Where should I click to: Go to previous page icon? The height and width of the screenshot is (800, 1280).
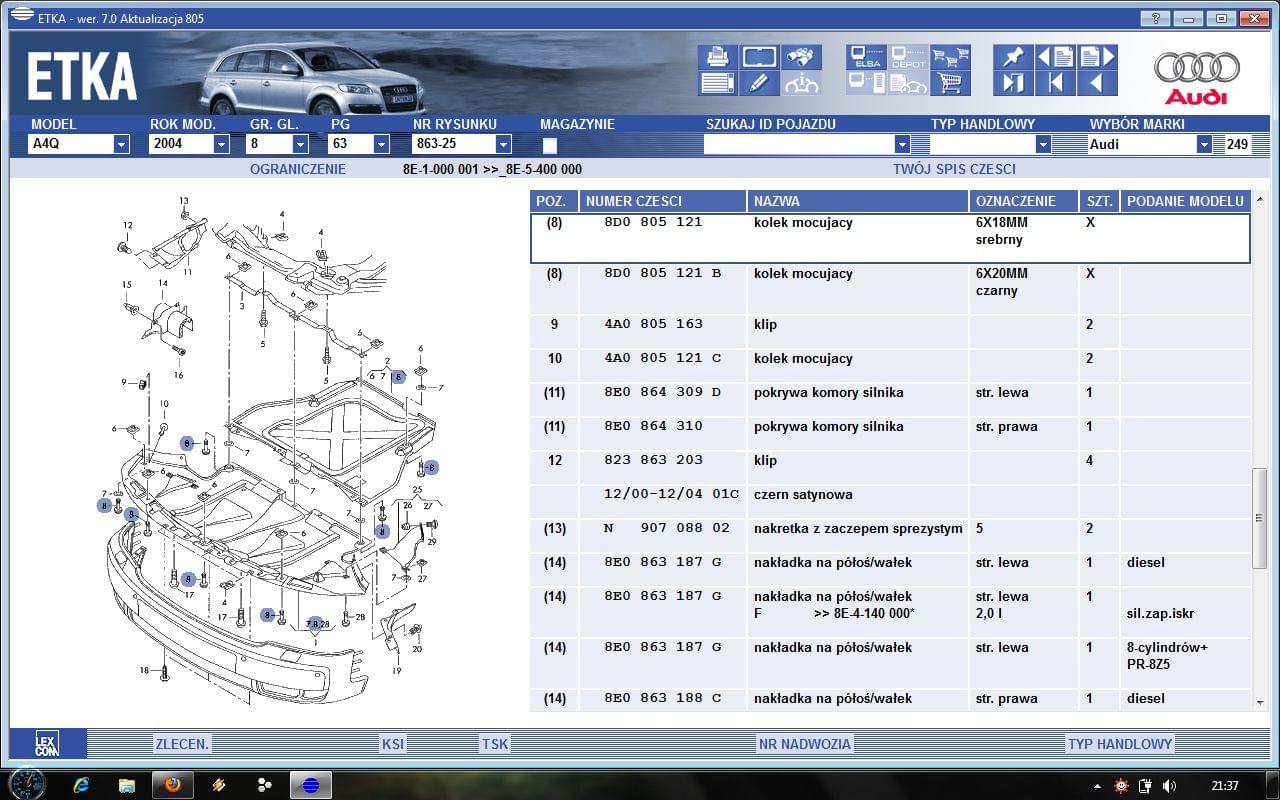click(x=1055, y=57)
